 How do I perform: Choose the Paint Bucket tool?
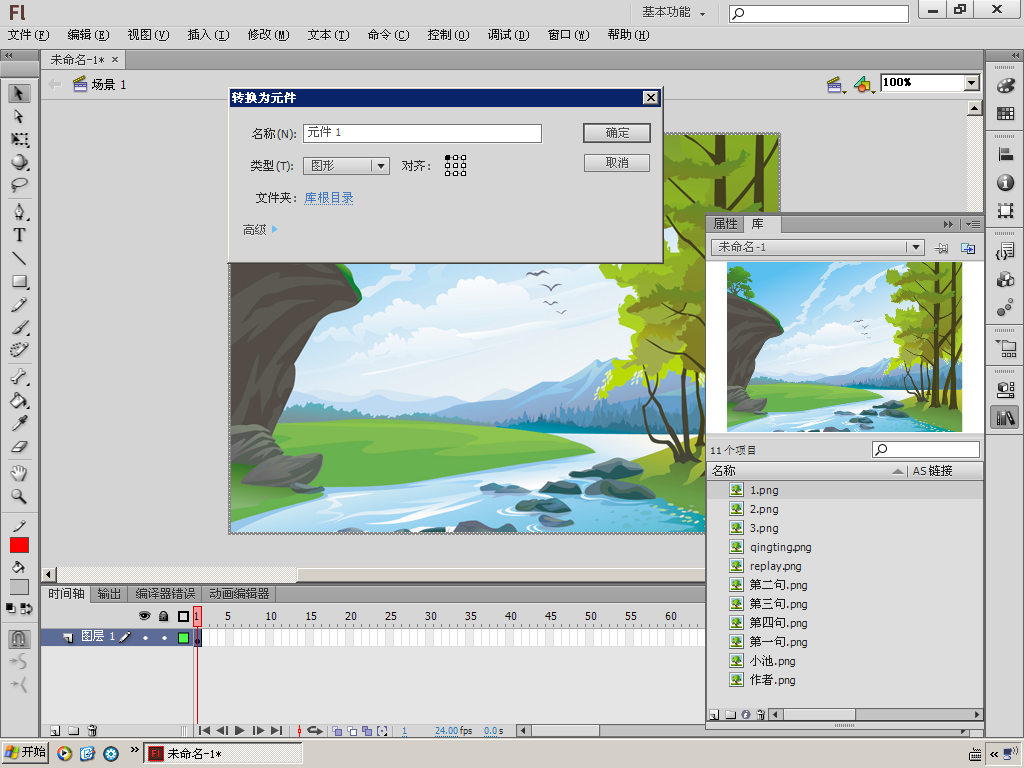19,401
